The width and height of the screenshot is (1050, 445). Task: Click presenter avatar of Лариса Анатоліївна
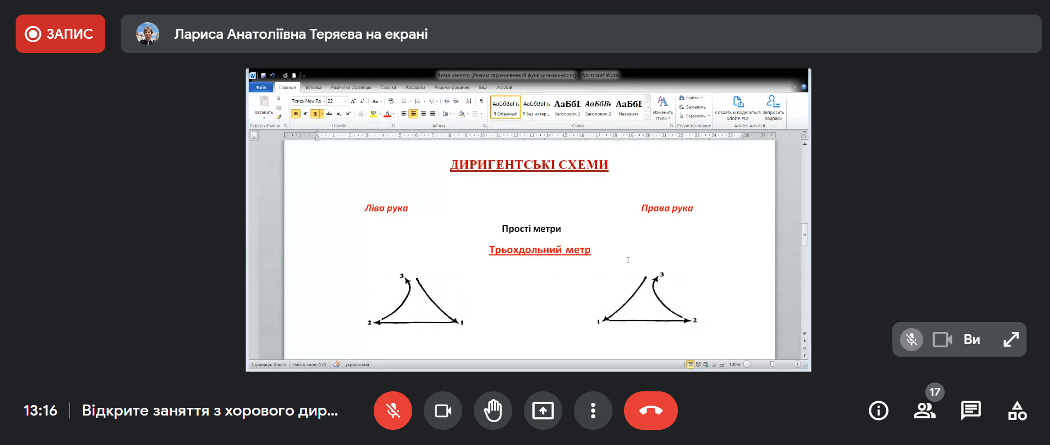(x=150, y=34)
